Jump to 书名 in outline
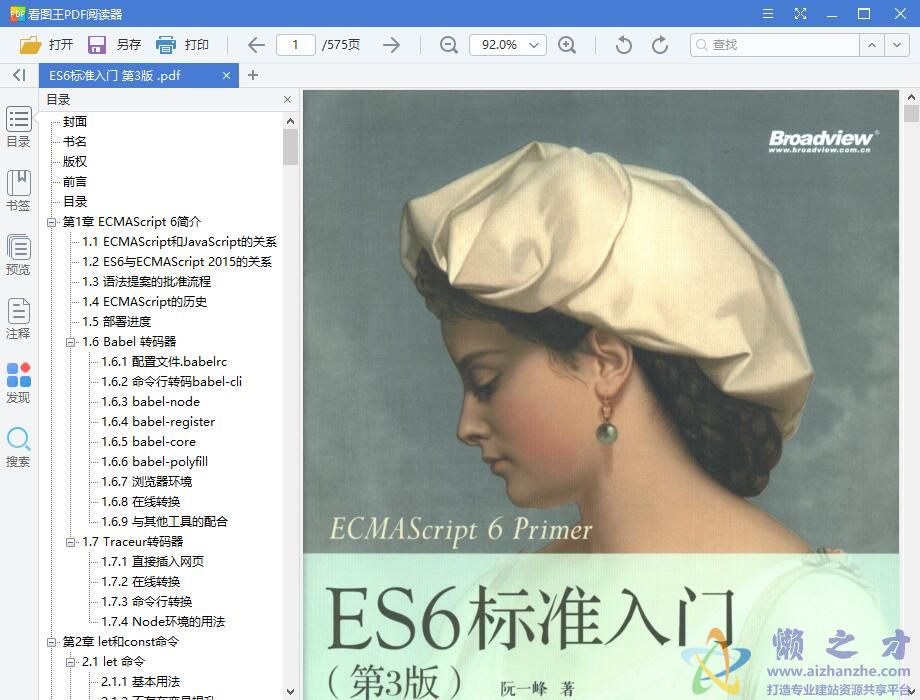The width and height of the screenshot is (920, 700). click(75, 141)
